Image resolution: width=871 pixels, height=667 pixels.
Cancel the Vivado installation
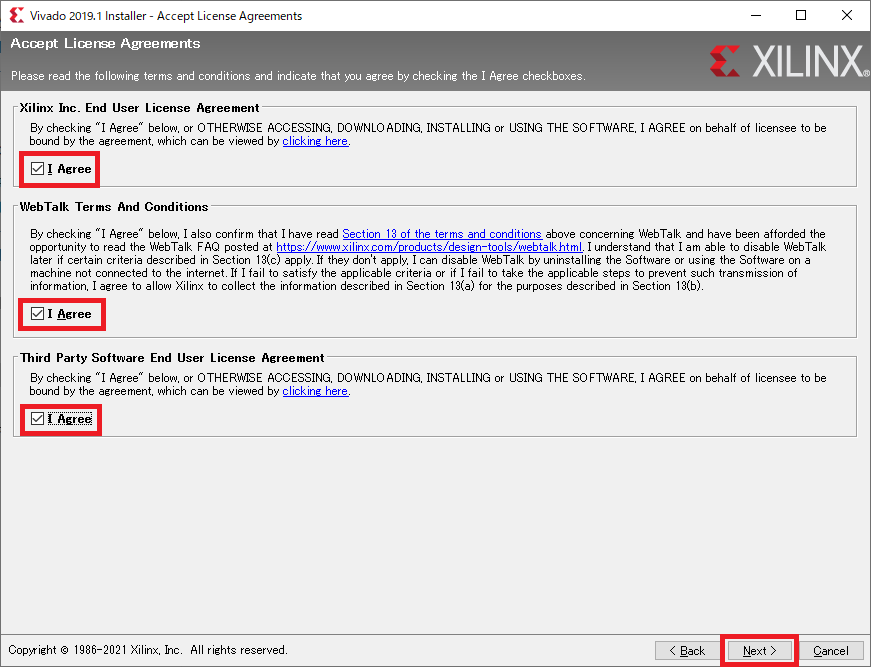click(830, 650)
